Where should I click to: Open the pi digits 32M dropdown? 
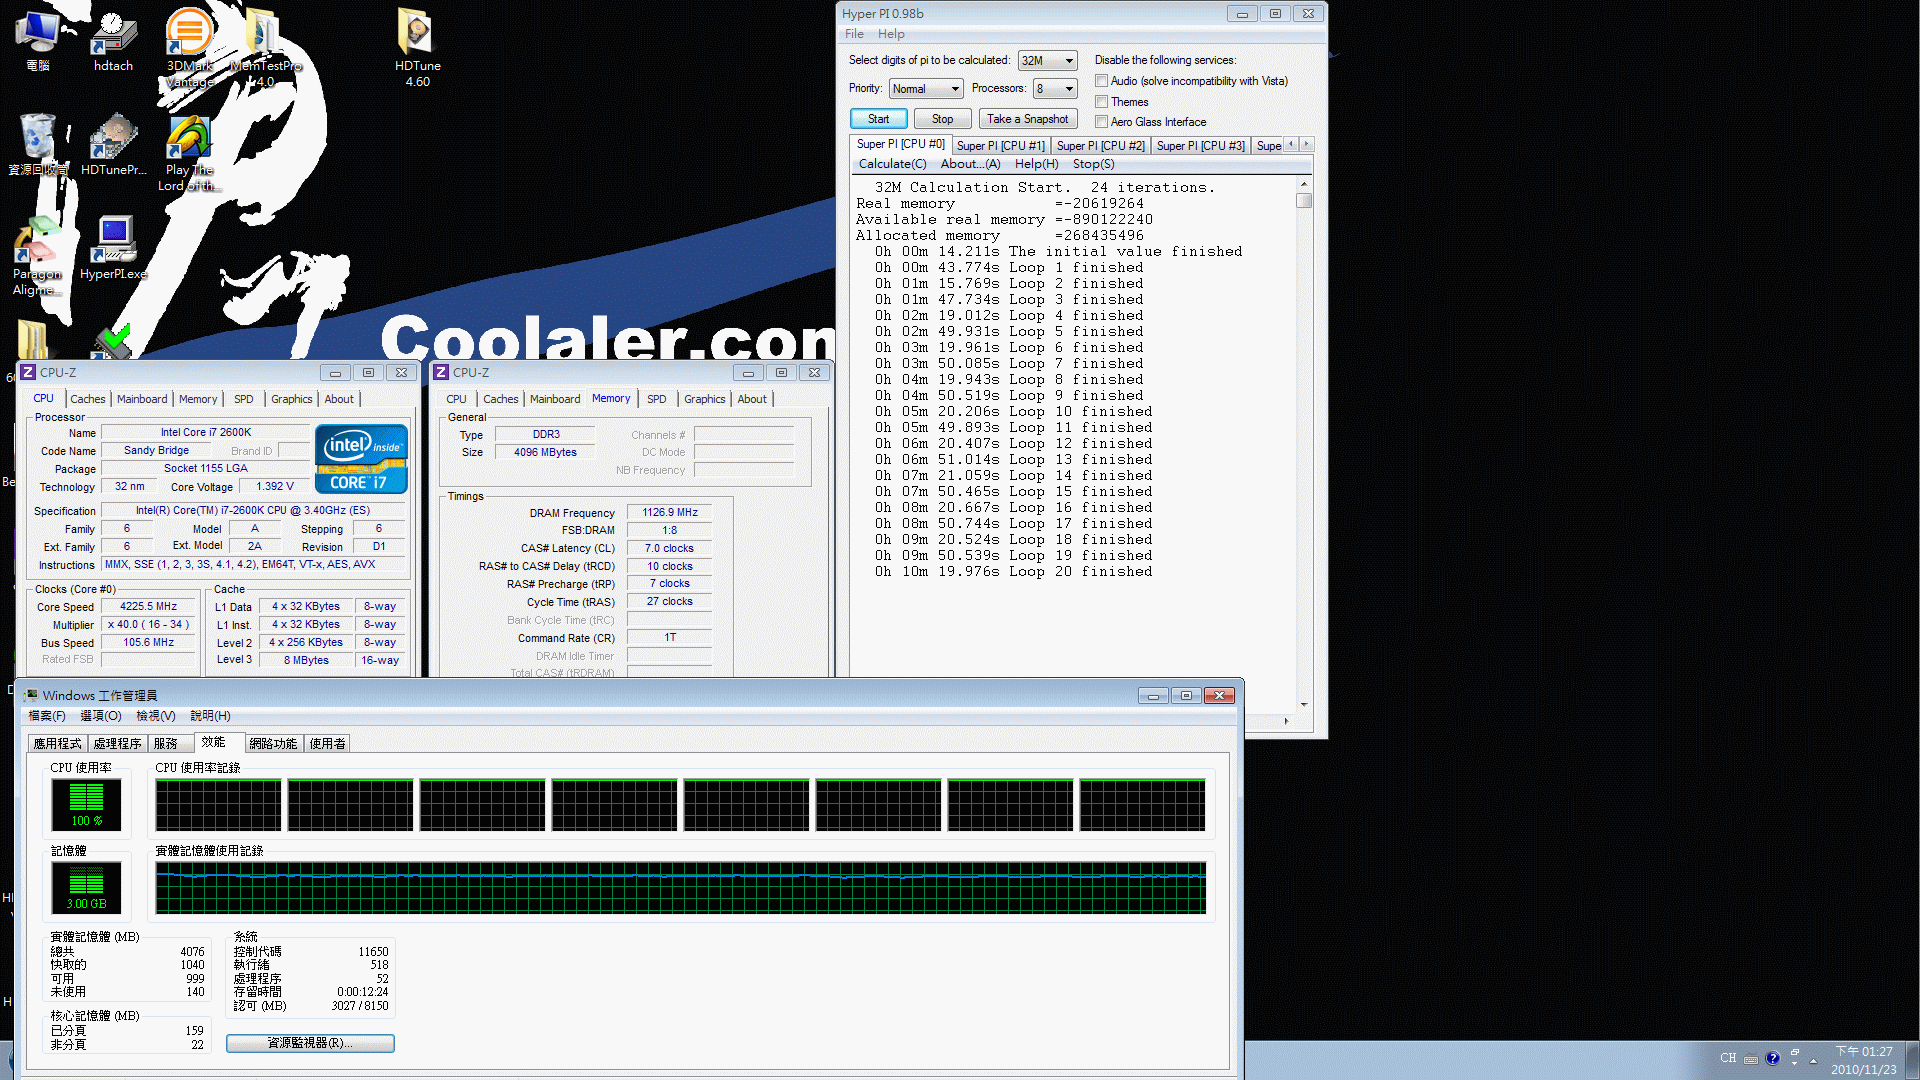pyautogui.click(x=1047, y=61)
